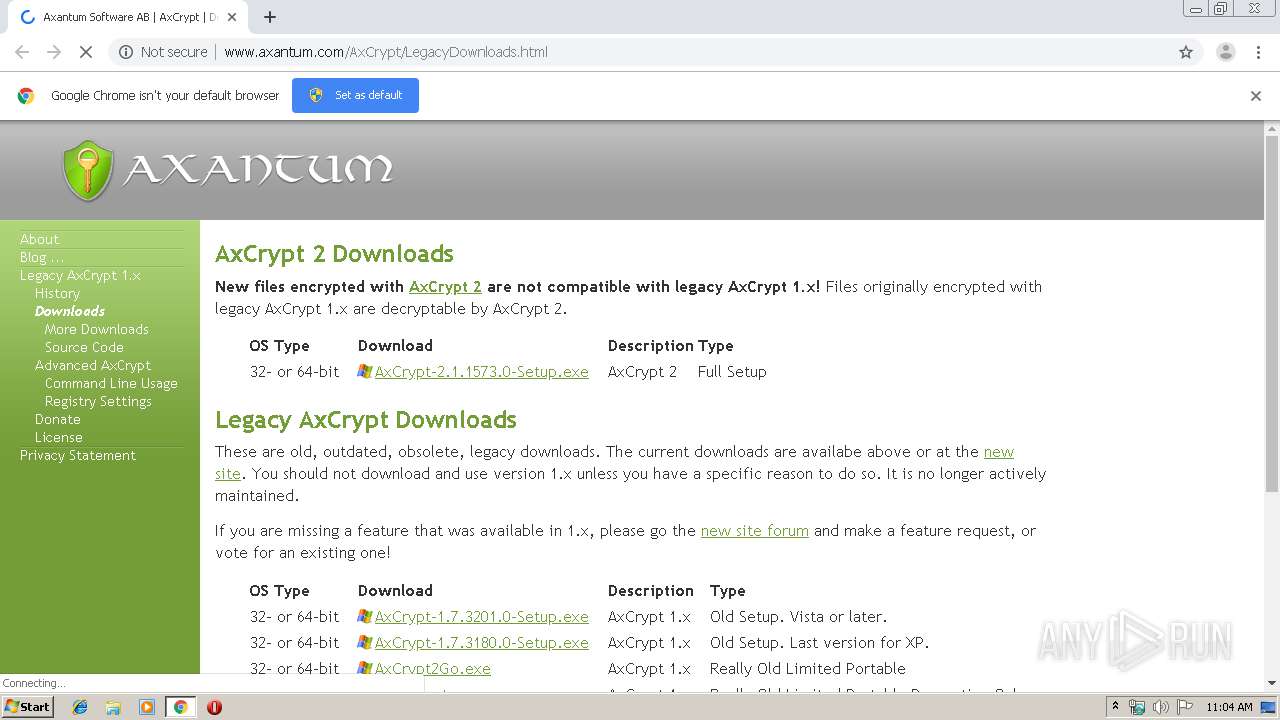Select 'Legacy AxCrypt Downloads' heading text

[x=366, y=420]
